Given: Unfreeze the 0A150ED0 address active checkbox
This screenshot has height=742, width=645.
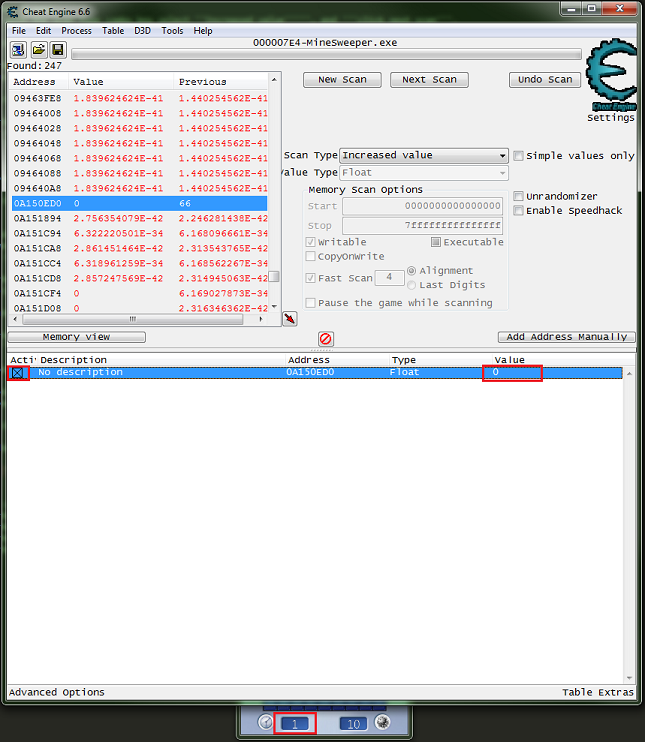Looking at the screenshot, I should [18, 373].
